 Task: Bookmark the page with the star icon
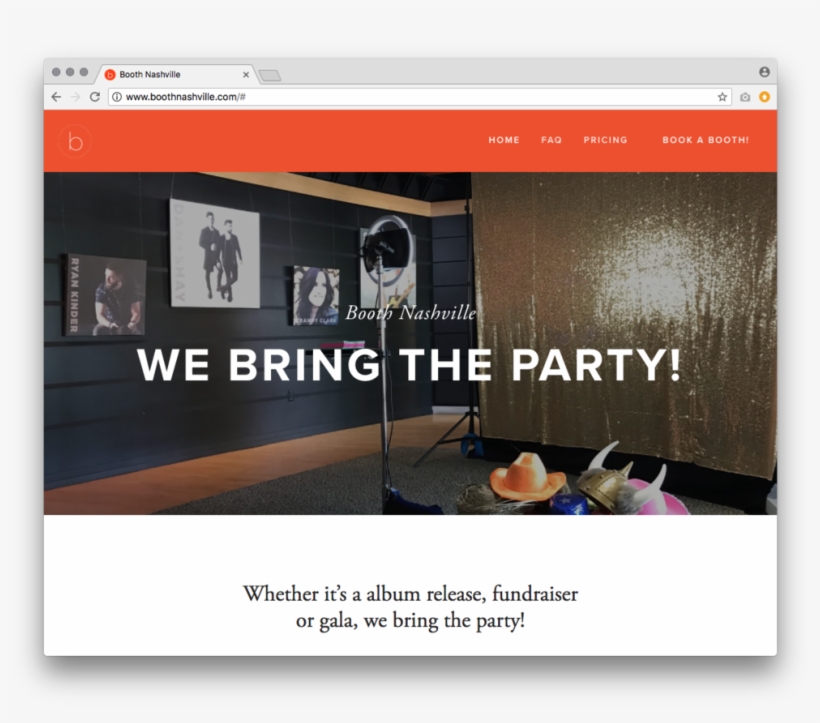coord(722,97)
